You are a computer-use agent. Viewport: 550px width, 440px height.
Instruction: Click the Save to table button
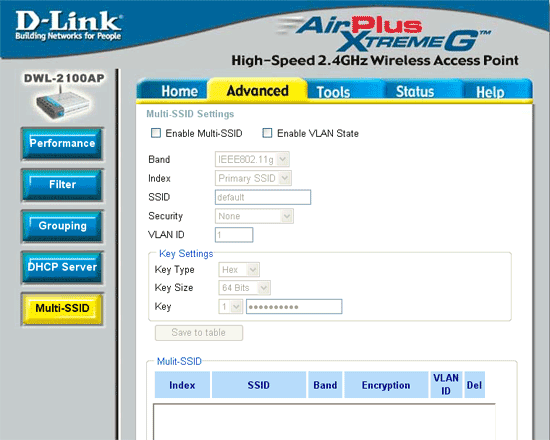(x=199, y=333)
